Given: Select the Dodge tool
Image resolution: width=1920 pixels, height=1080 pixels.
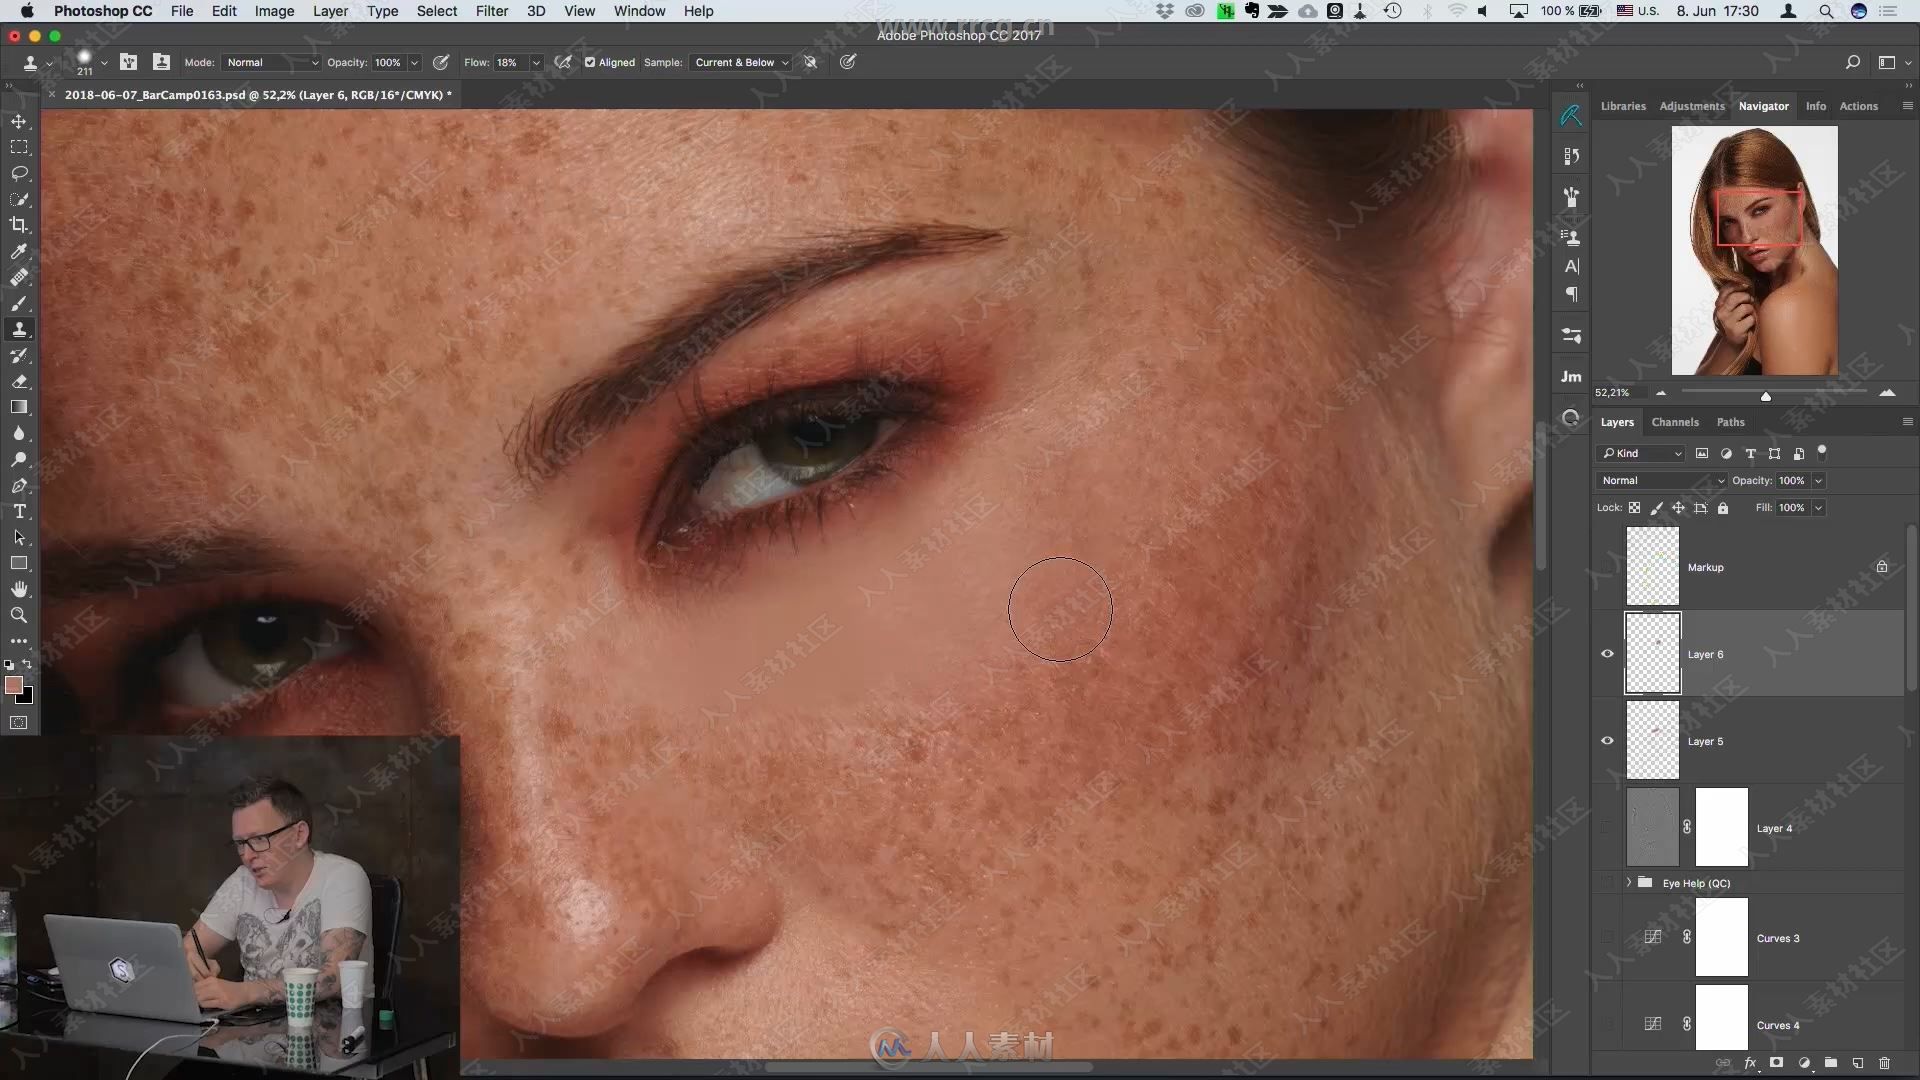Looking at the screenshot, I should pos(19,459).
